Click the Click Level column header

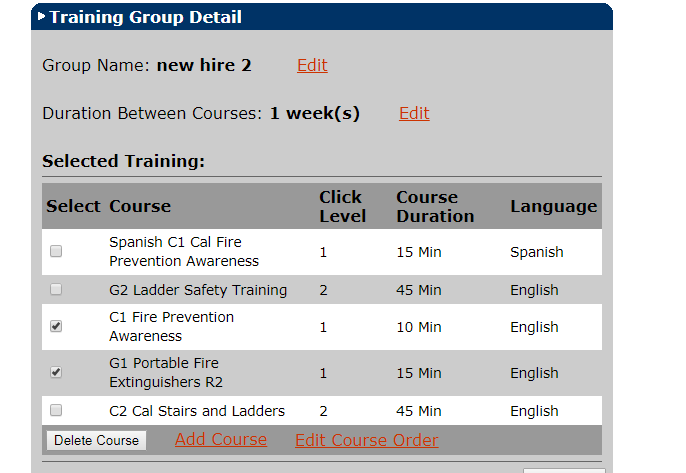tap(342, 207)
